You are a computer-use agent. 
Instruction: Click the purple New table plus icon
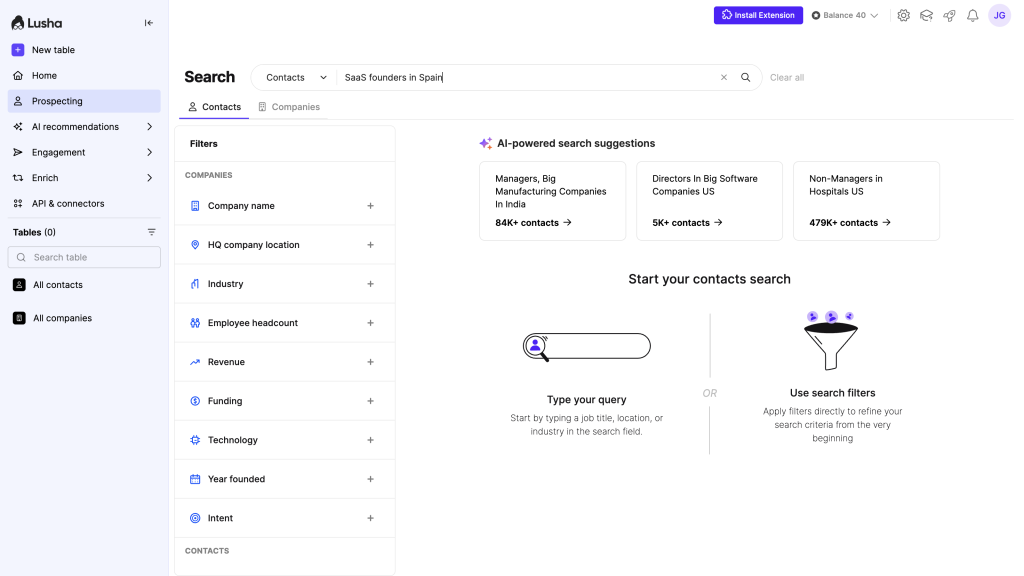pyautogui.click(x=18, y=50)
